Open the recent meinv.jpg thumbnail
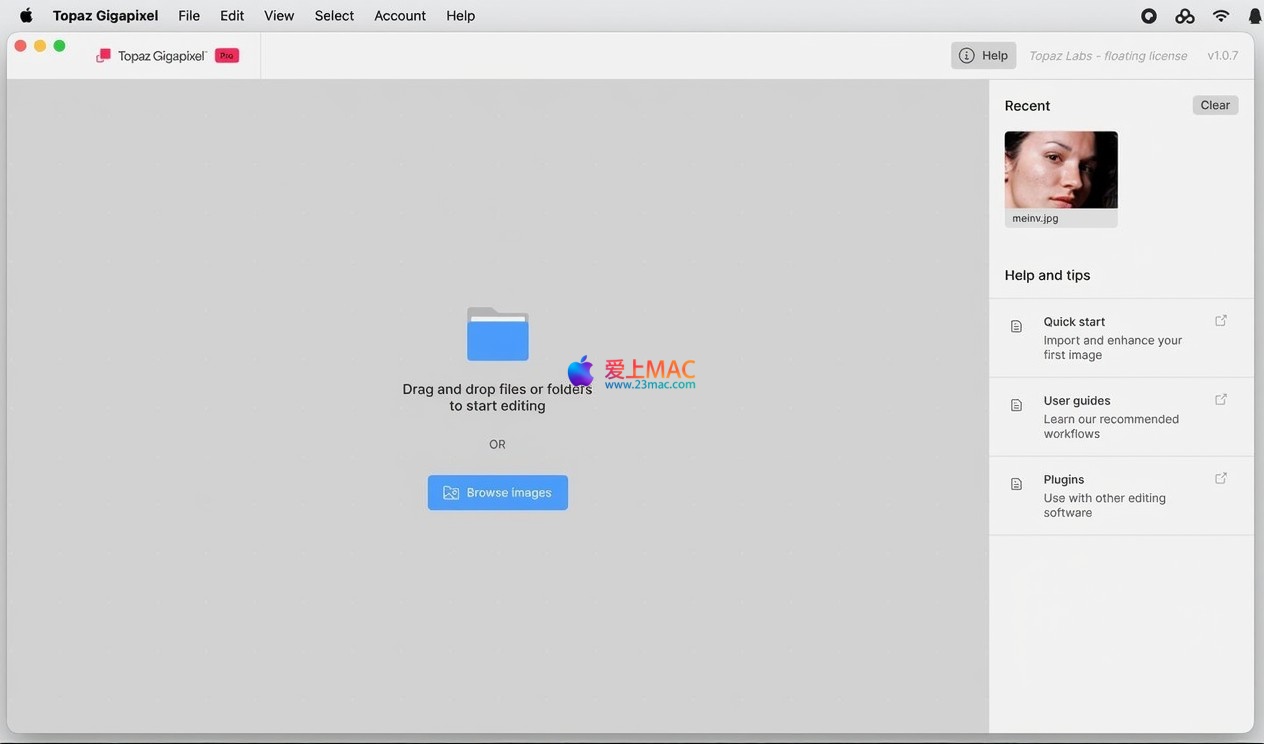The width and height of the screenshot is (1264, 744). pos(1061,170)
